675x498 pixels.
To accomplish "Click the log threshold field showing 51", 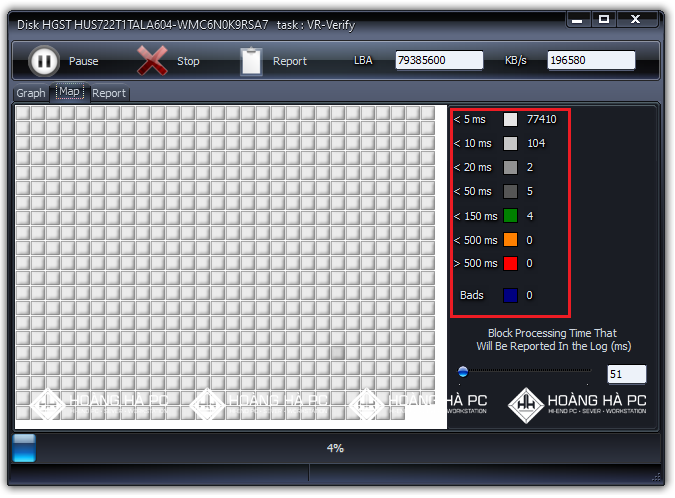I will [626, 374].
